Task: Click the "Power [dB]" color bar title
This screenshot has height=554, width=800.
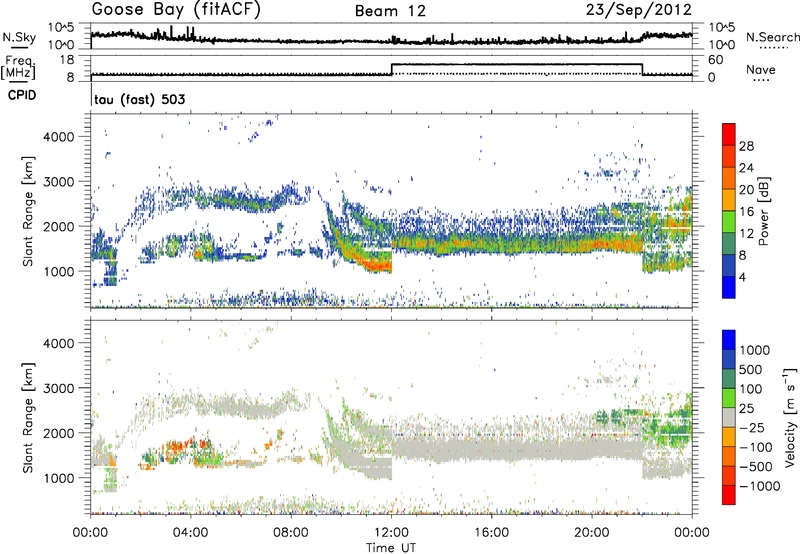Action: click(763, 211)
